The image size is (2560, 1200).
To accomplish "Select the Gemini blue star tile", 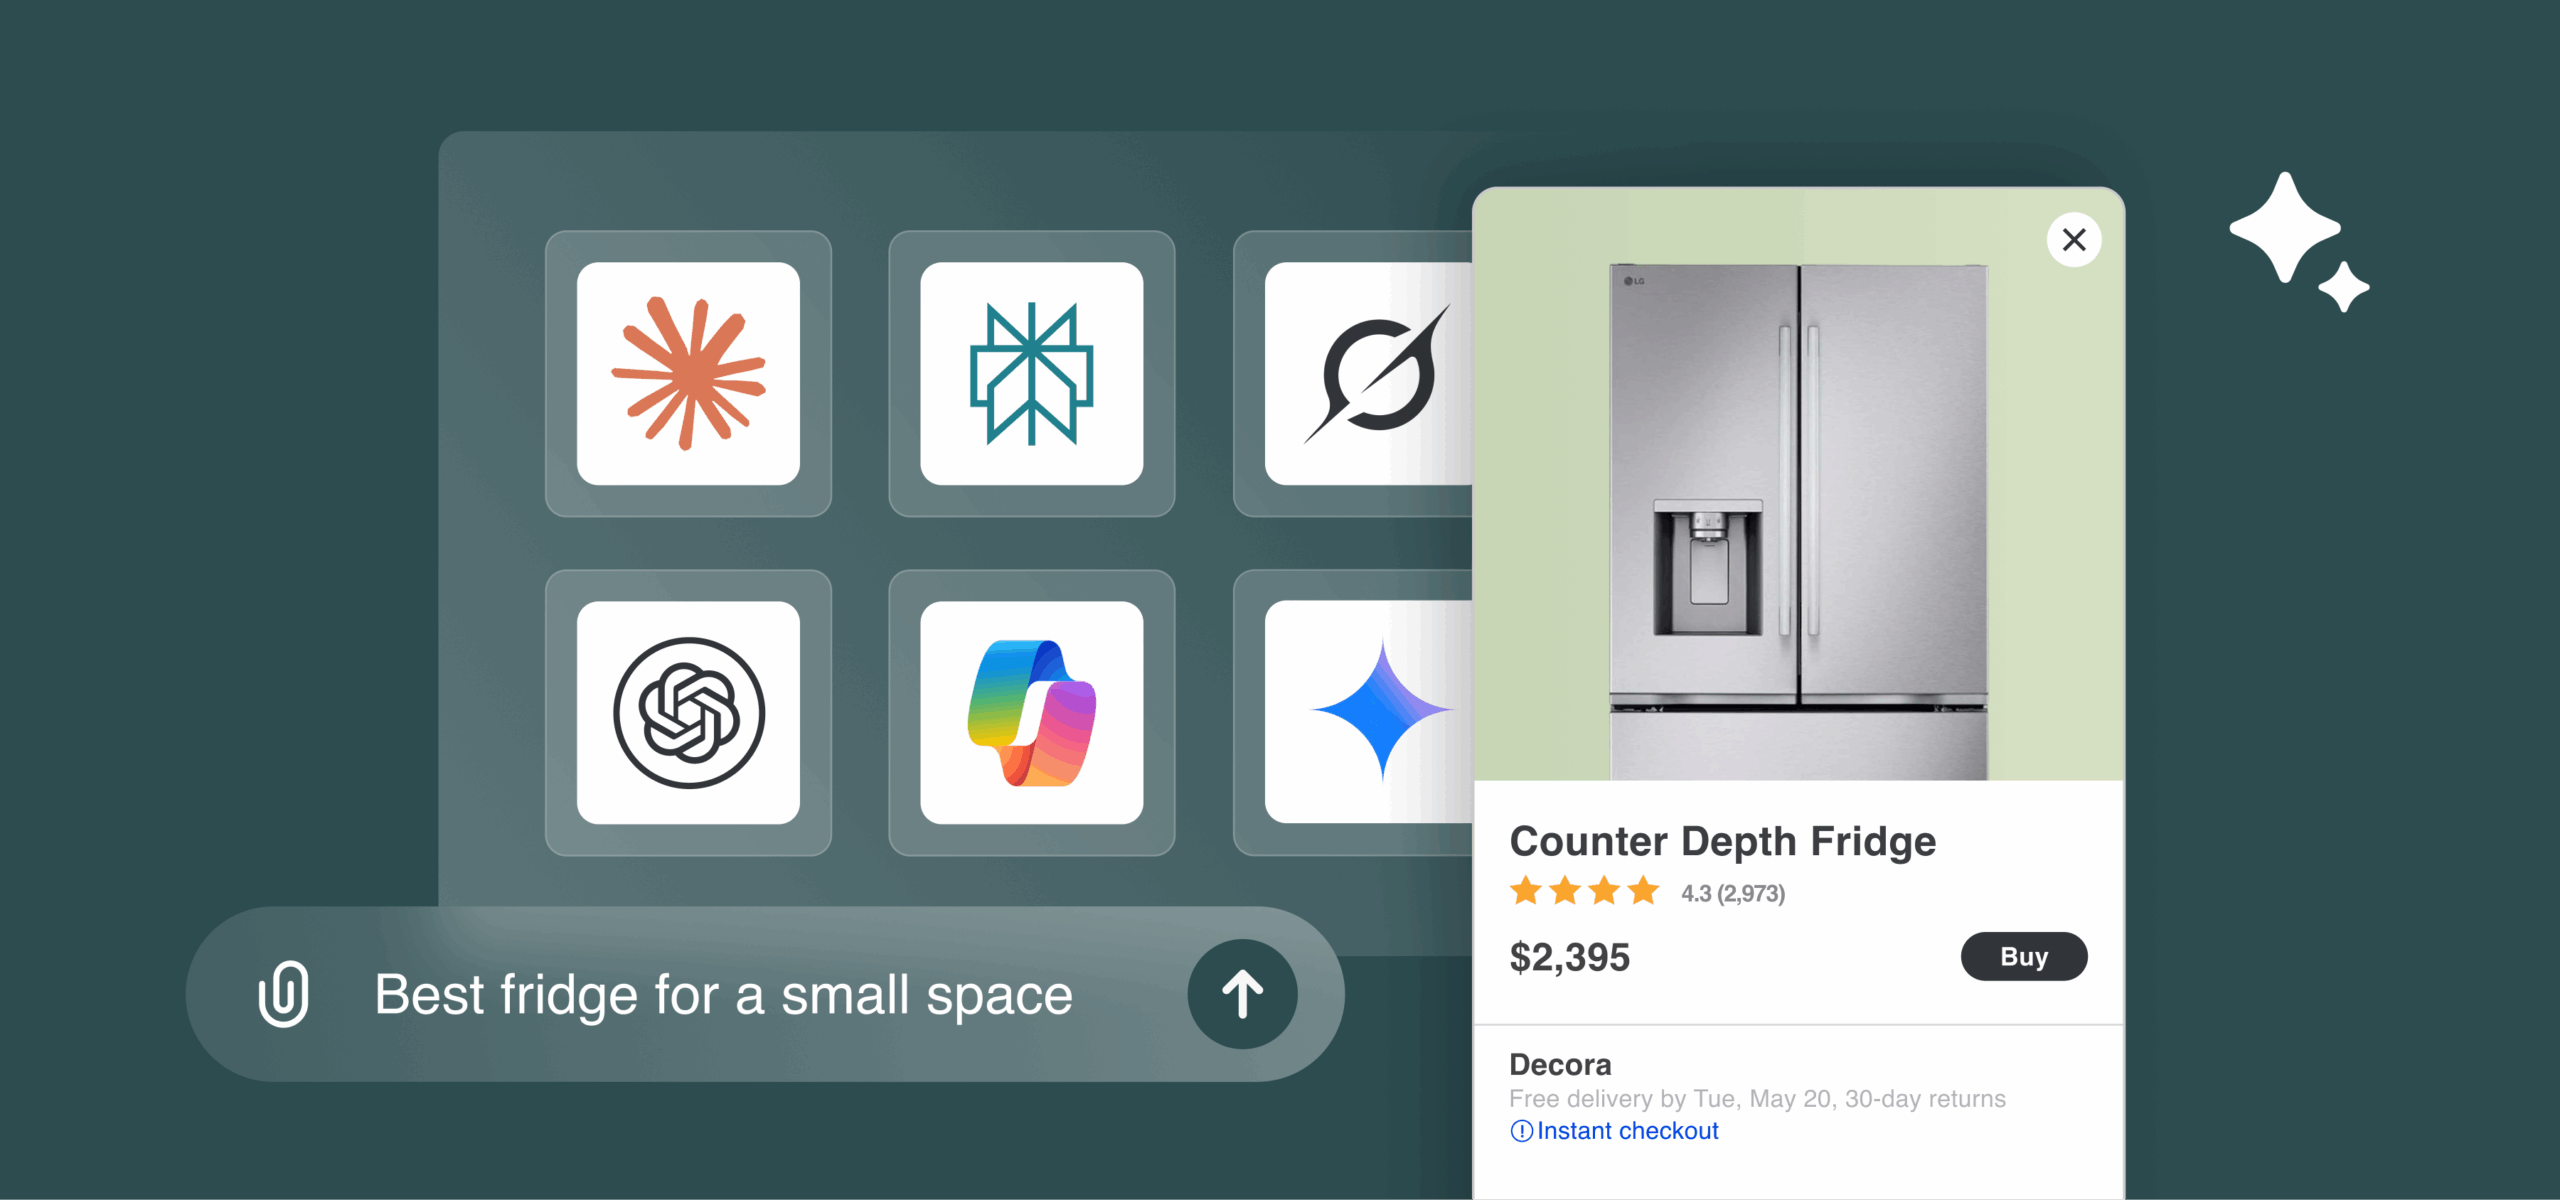I will pos(1369,712).
